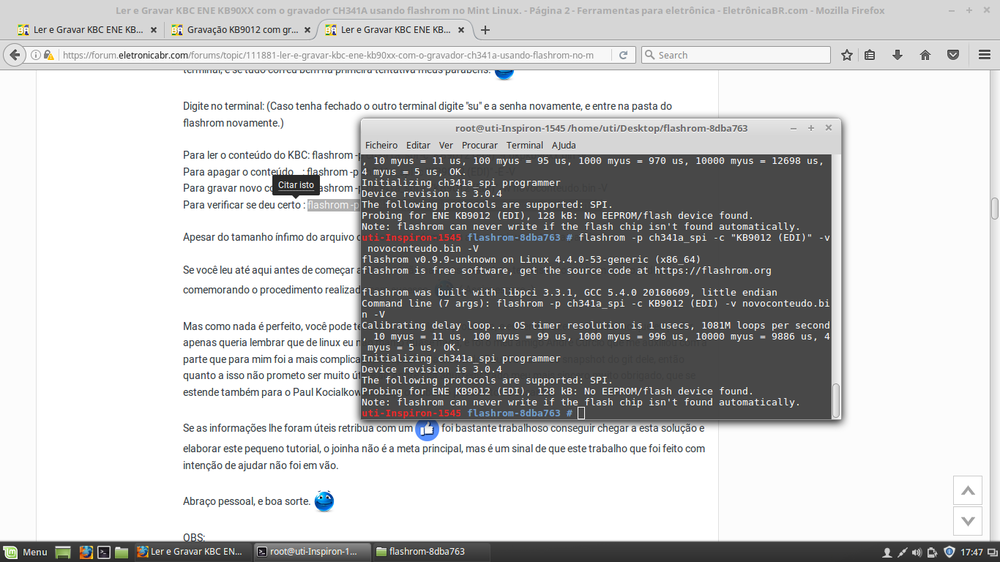Click the Citar isto tooltip button

click(296, 185)
